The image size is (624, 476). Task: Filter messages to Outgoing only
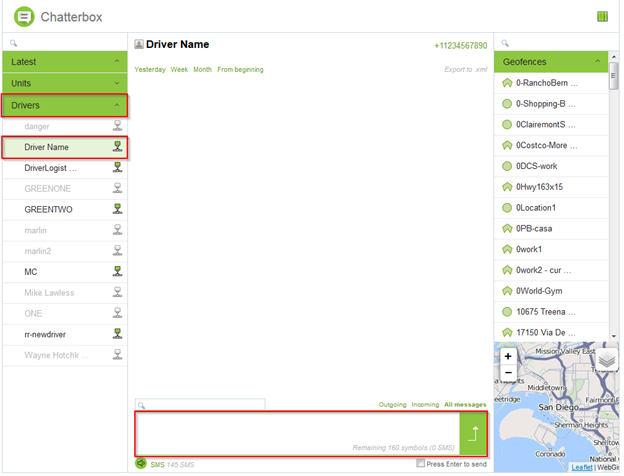392,405
